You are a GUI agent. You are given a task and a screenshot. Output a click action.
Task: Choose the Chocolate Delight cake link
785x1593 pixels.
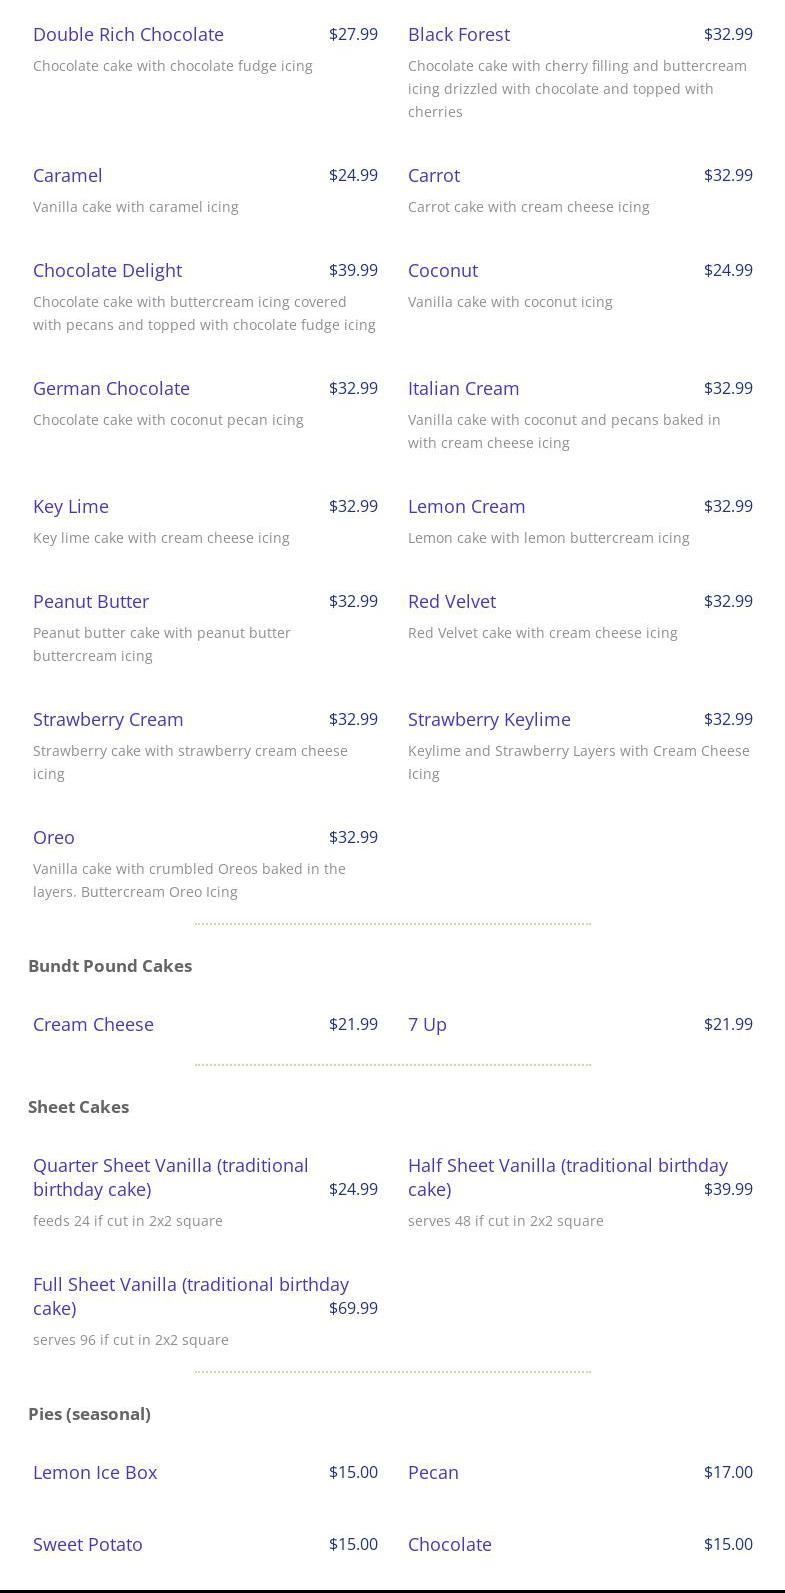107,270
